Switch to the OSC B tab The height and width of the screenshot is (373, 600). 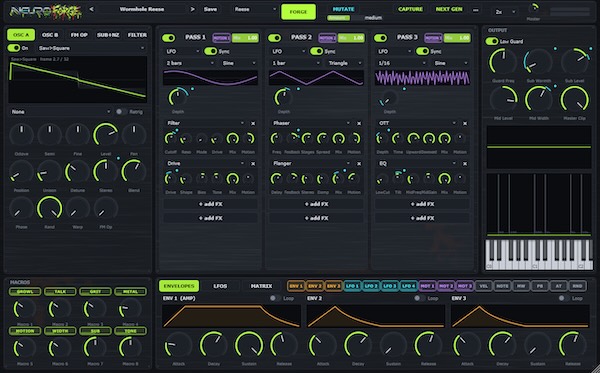tap(50, 35)
